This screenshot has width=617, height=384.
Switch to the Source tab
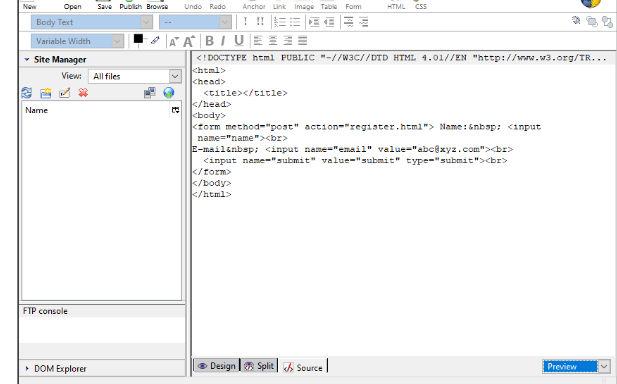(x=303, y=367)
